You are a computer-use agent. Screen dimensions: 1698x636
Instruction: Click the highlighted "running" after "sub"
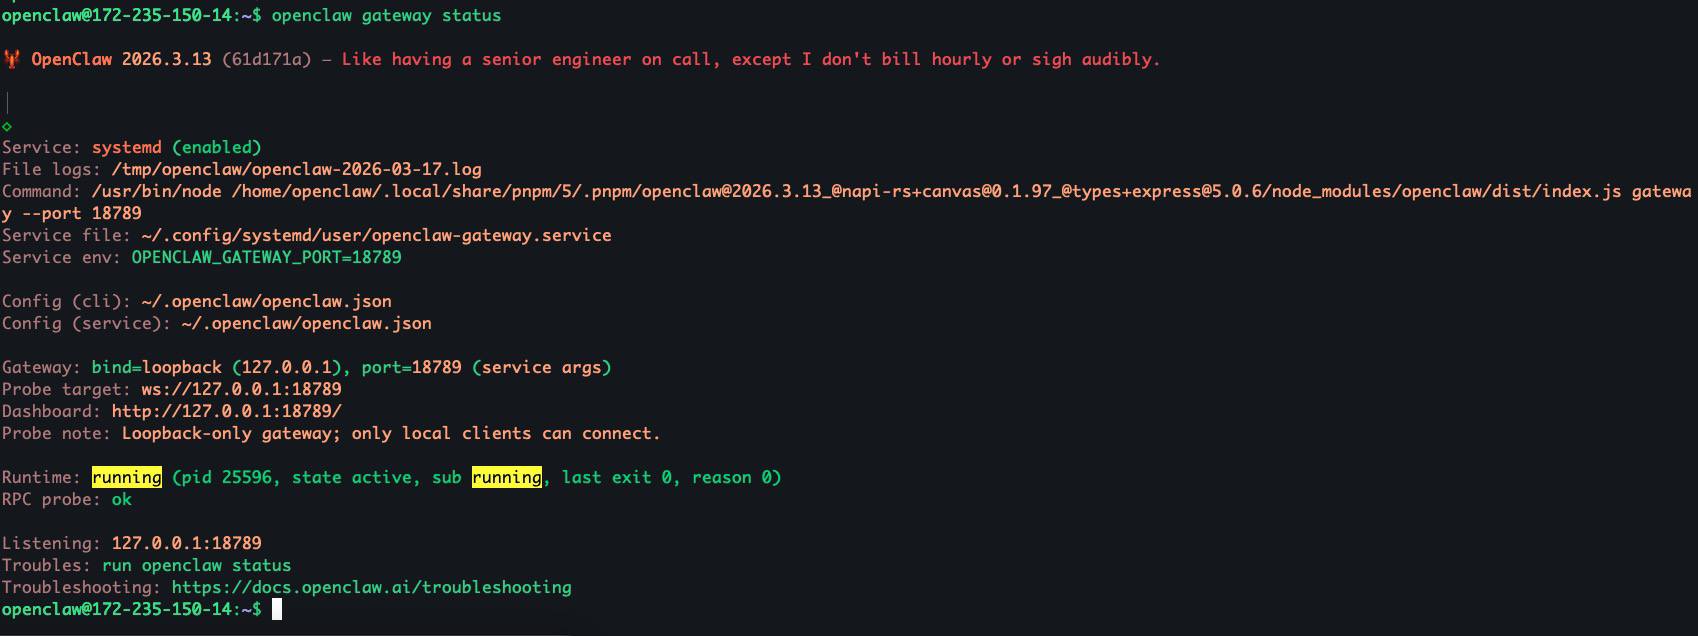point(506,478)
